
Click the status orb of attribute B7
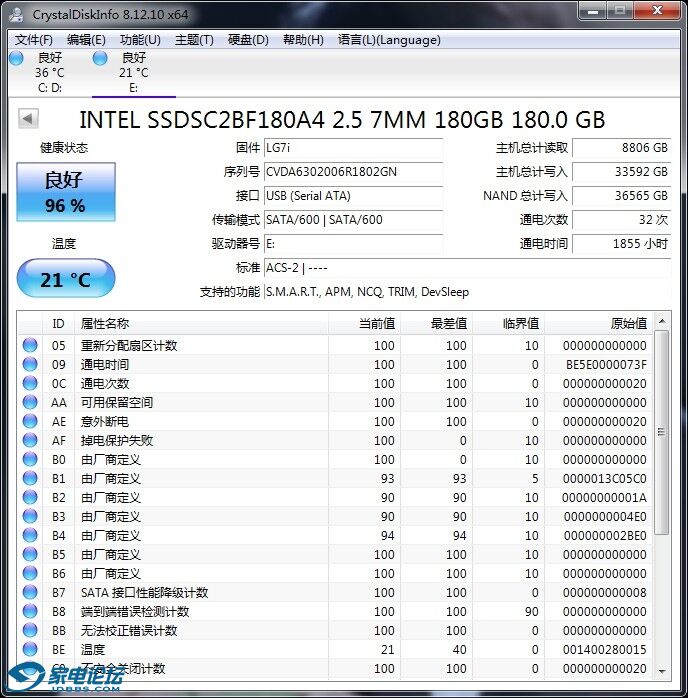click(x=30, y=592)
